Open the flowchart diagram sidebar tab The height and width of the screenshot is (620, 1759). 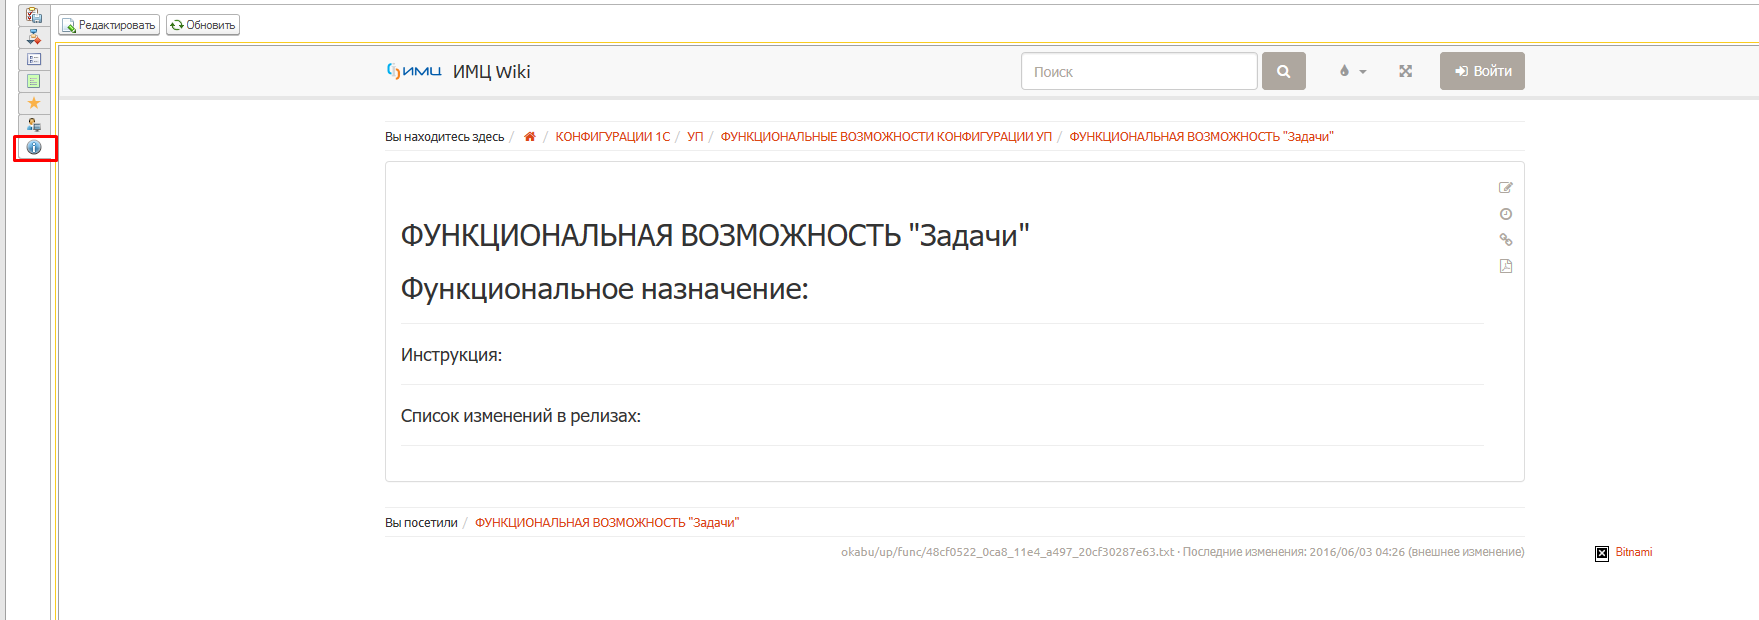click(34, 37)
